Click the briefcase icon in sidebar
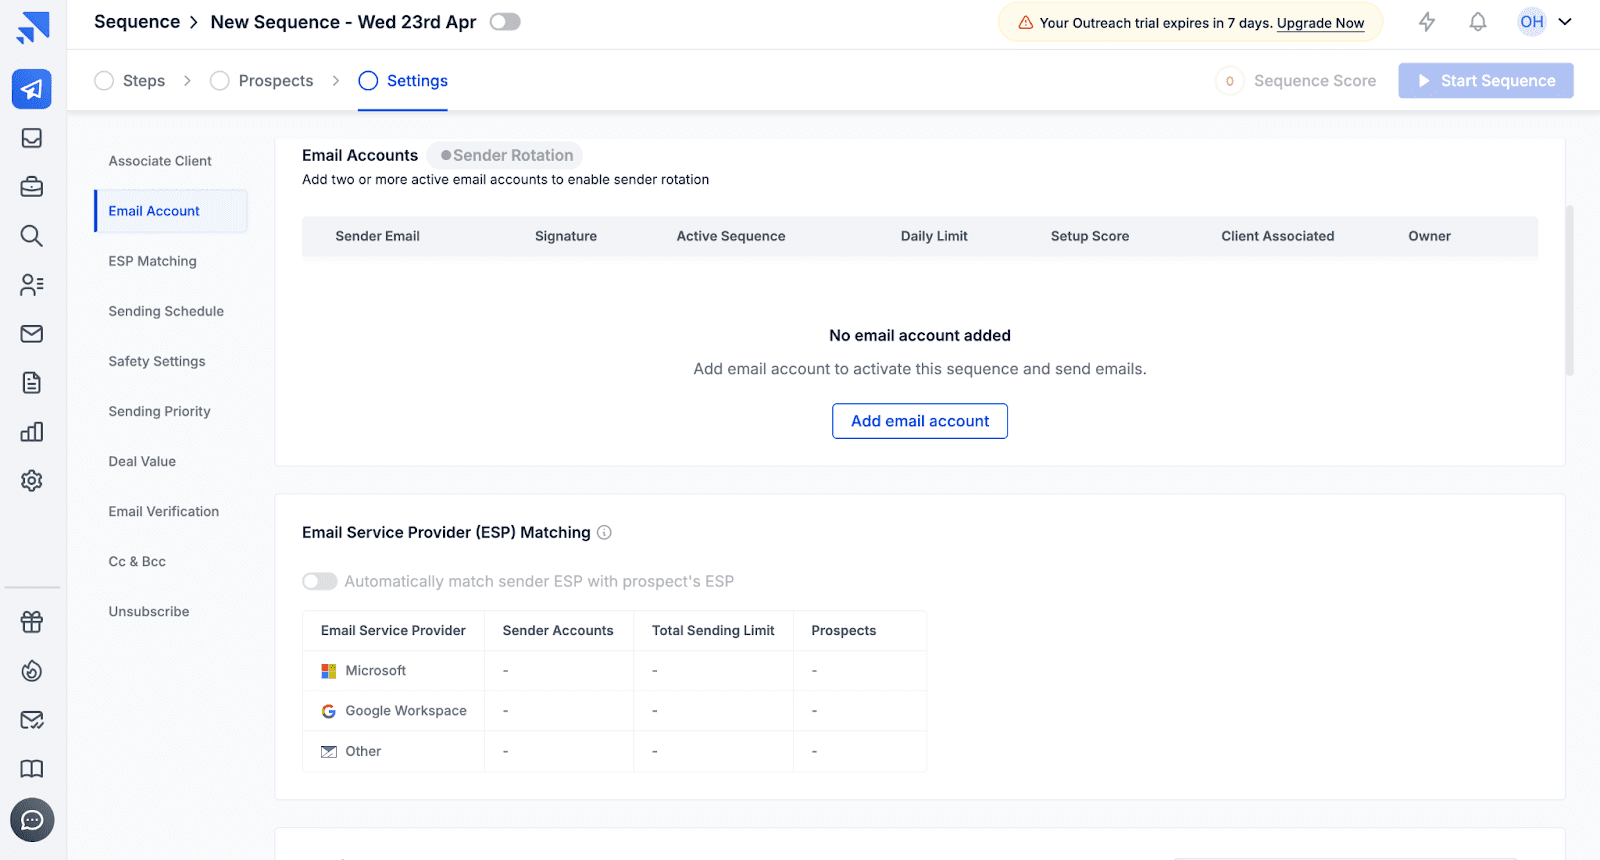This screenshot has height=860, width=1600. [x=32, y=187]
